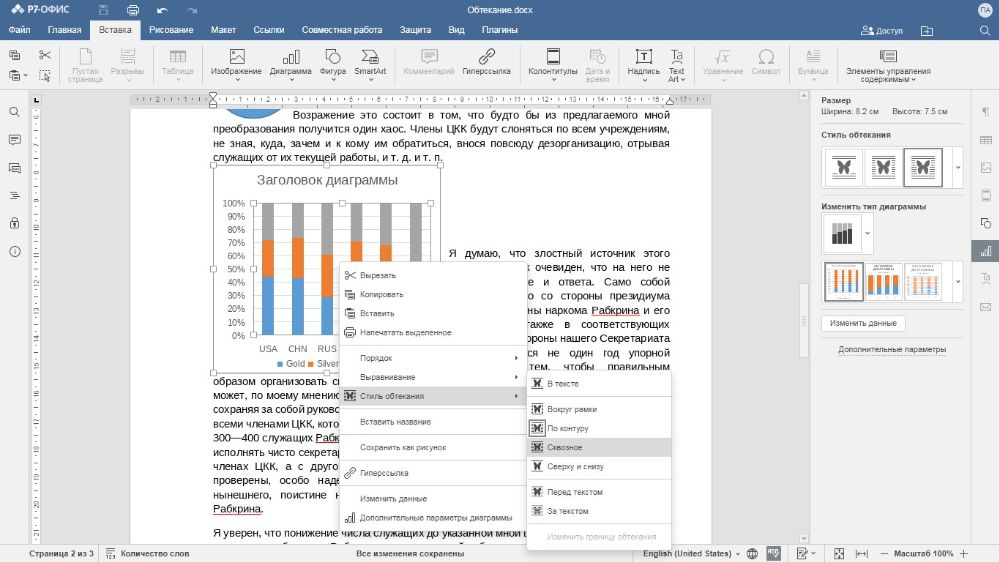
Task: Select the Сквозное wrapping style
Action: tap(564, 447)
